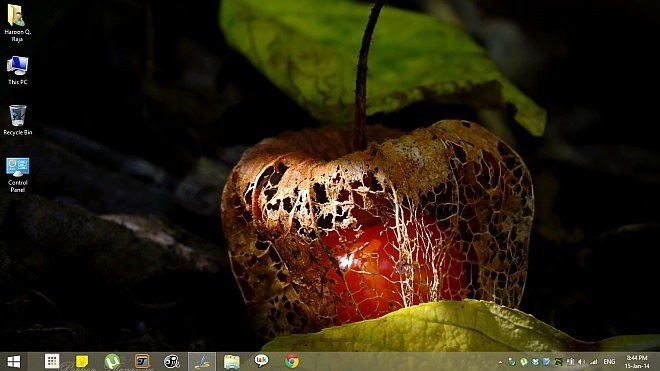Click the blue checkmark tray icon
Image resolution: width=660 pixels, height=371 pixels.
click(546, 362)
